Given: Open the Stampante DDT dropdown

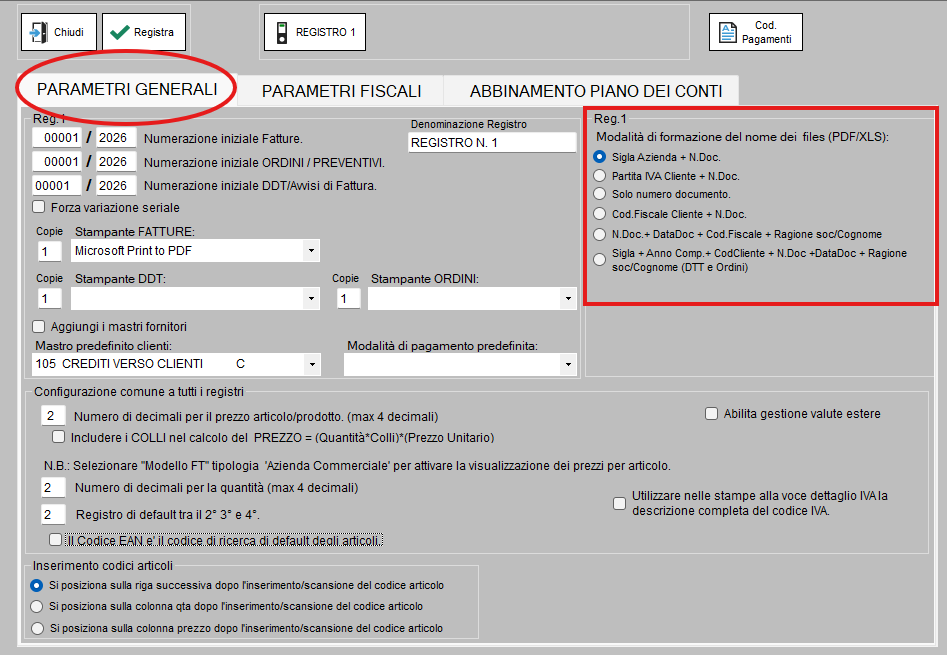Looking at the screenshot, I should [311, 299].
